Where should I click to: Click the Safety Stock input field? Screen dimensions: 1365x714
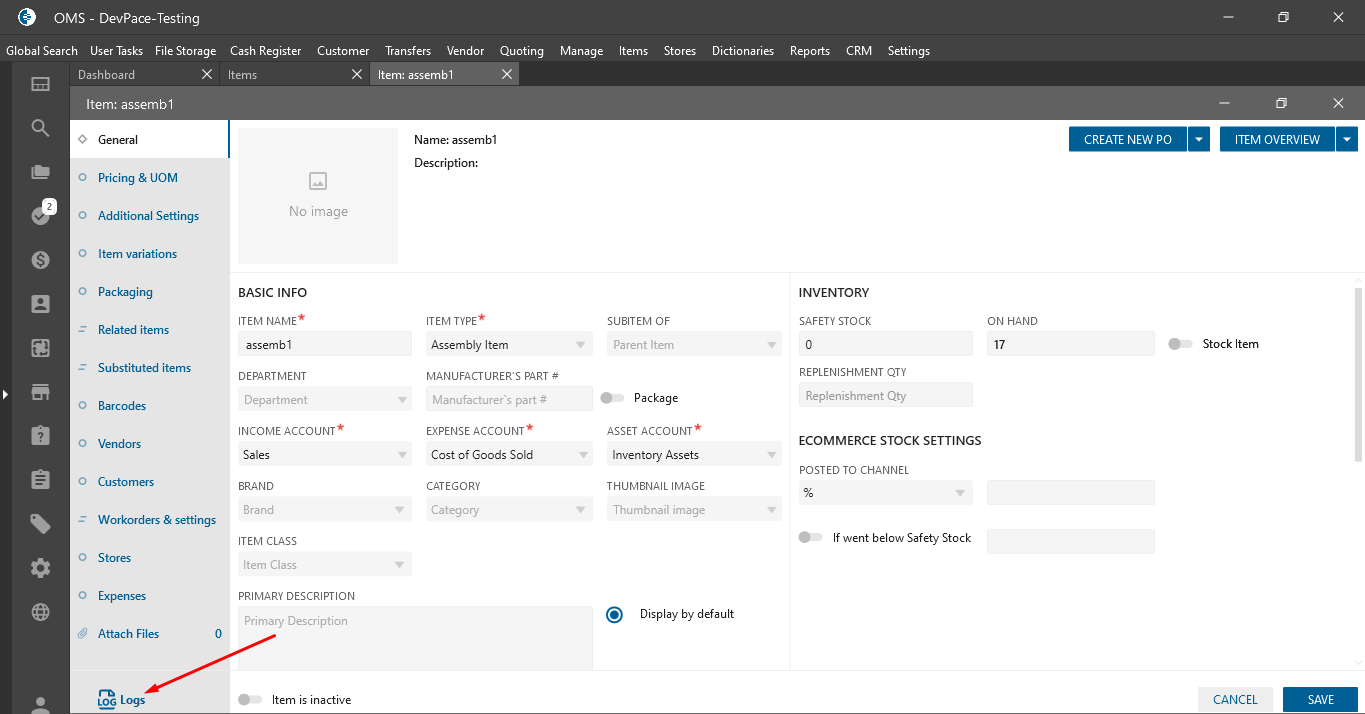[x=885, y=345]
